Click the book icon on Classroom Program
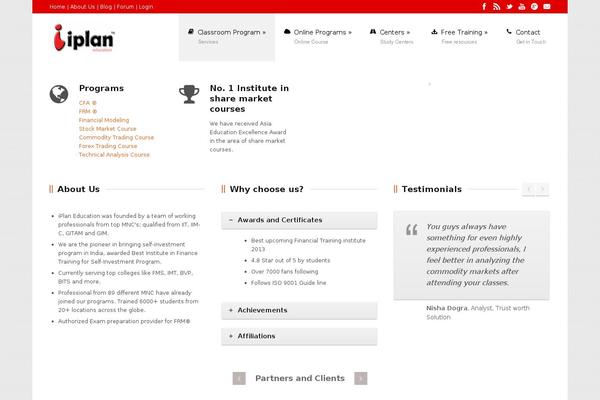This screenshot has height=400, width=600. point(191,32)
